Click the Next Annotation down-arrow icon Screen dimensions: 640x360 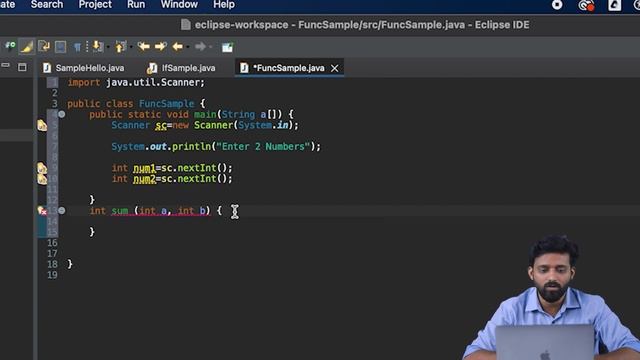coord(98,47)
